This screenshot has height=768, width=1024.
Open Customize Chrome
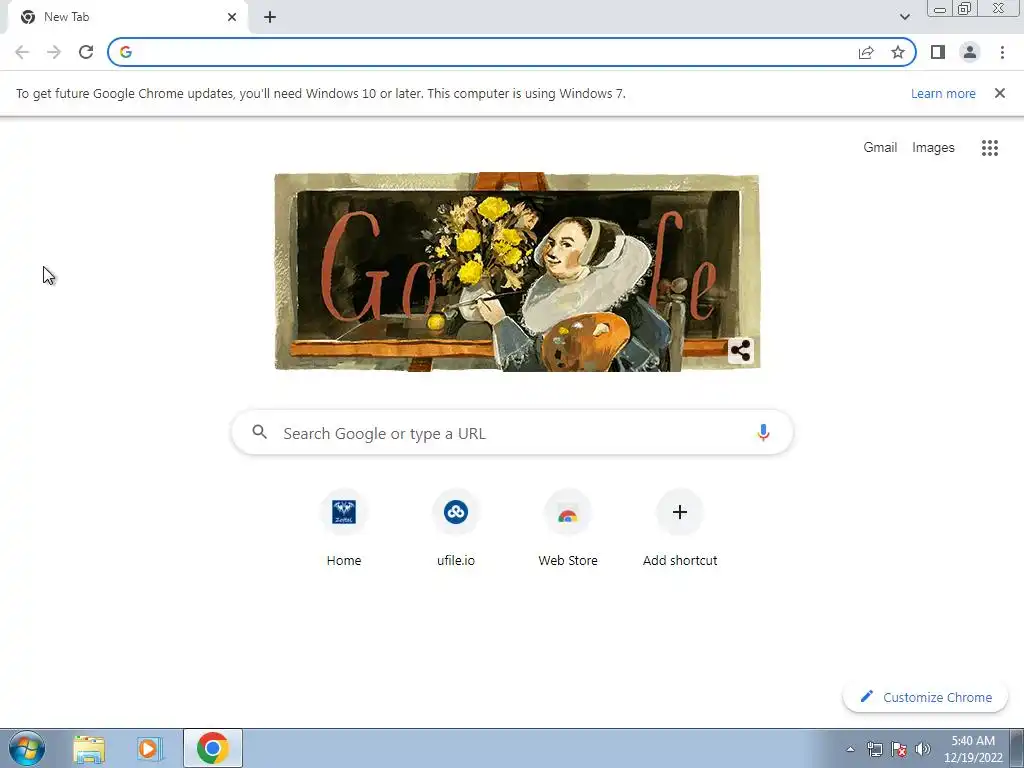(x=925, y=697)
